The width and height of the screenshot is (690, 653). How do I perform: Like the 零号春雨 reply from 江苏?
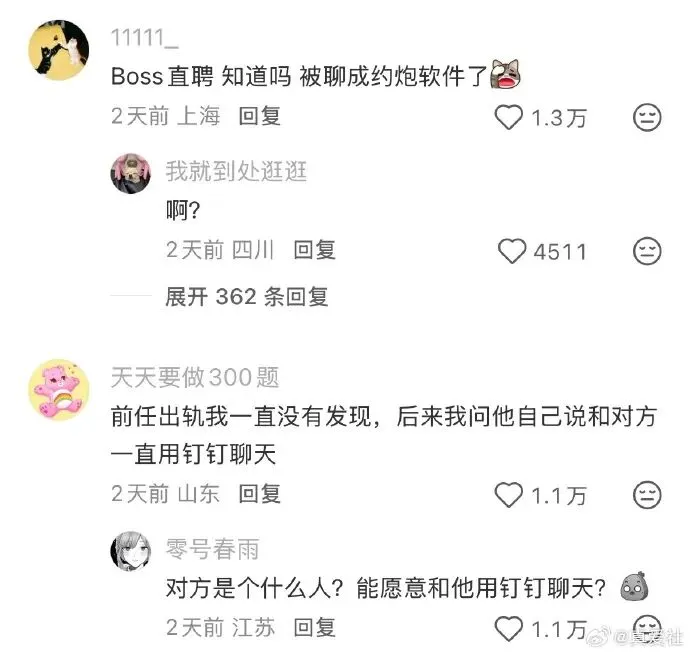[509, 628]
